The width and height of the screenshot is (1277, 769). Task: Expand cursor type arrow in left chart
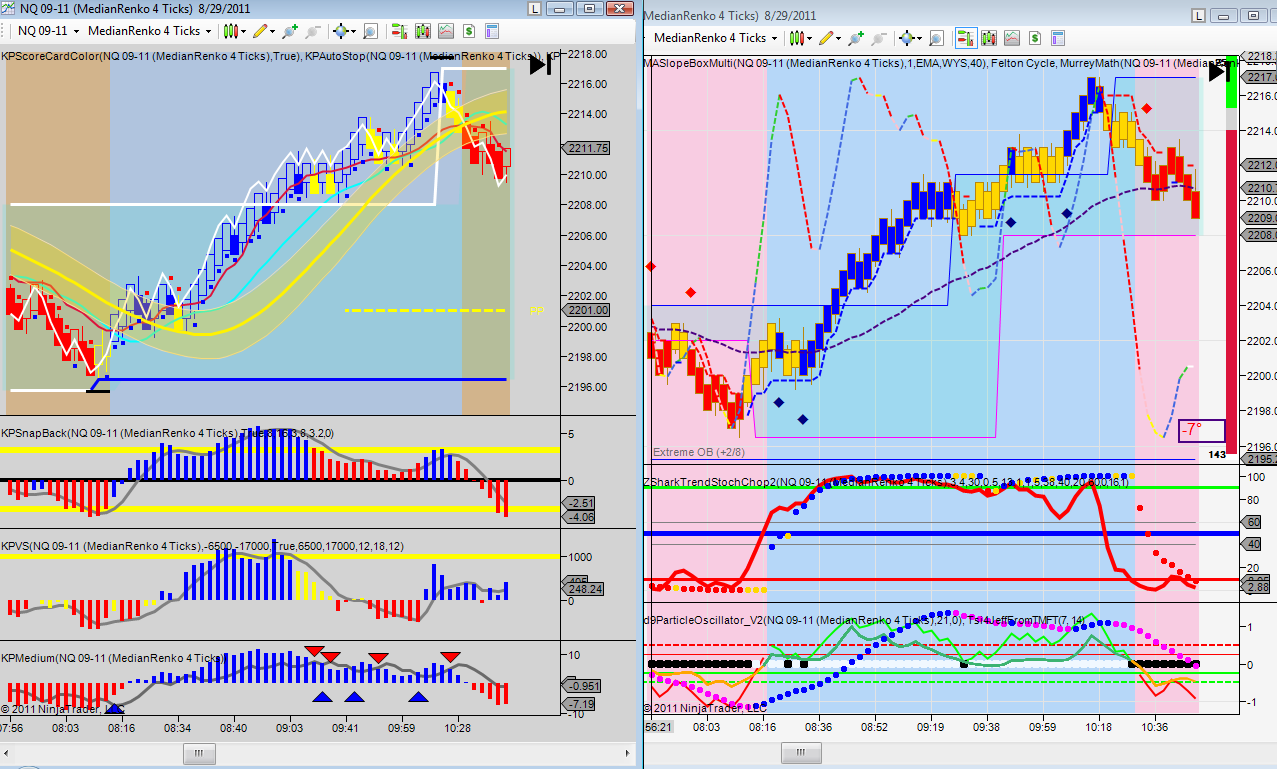click(x=352, y=32)
